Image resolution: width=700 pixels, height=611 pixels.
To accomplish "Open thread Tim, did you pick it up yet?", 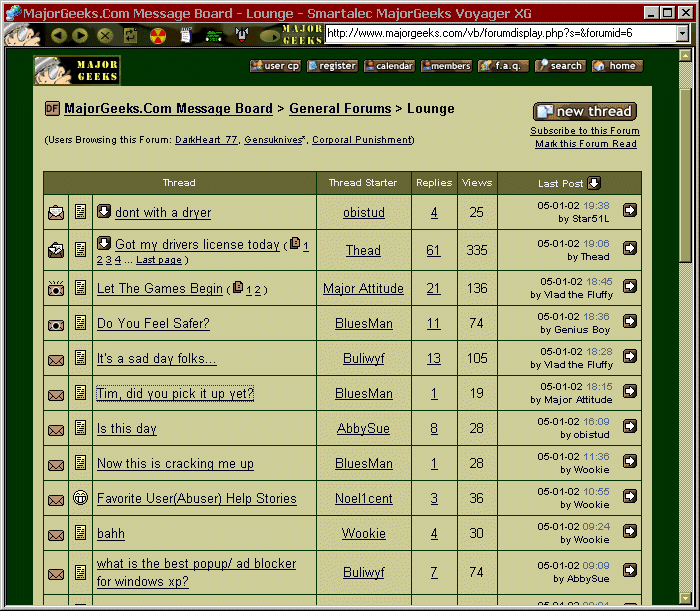I will [x=175, y=393].
